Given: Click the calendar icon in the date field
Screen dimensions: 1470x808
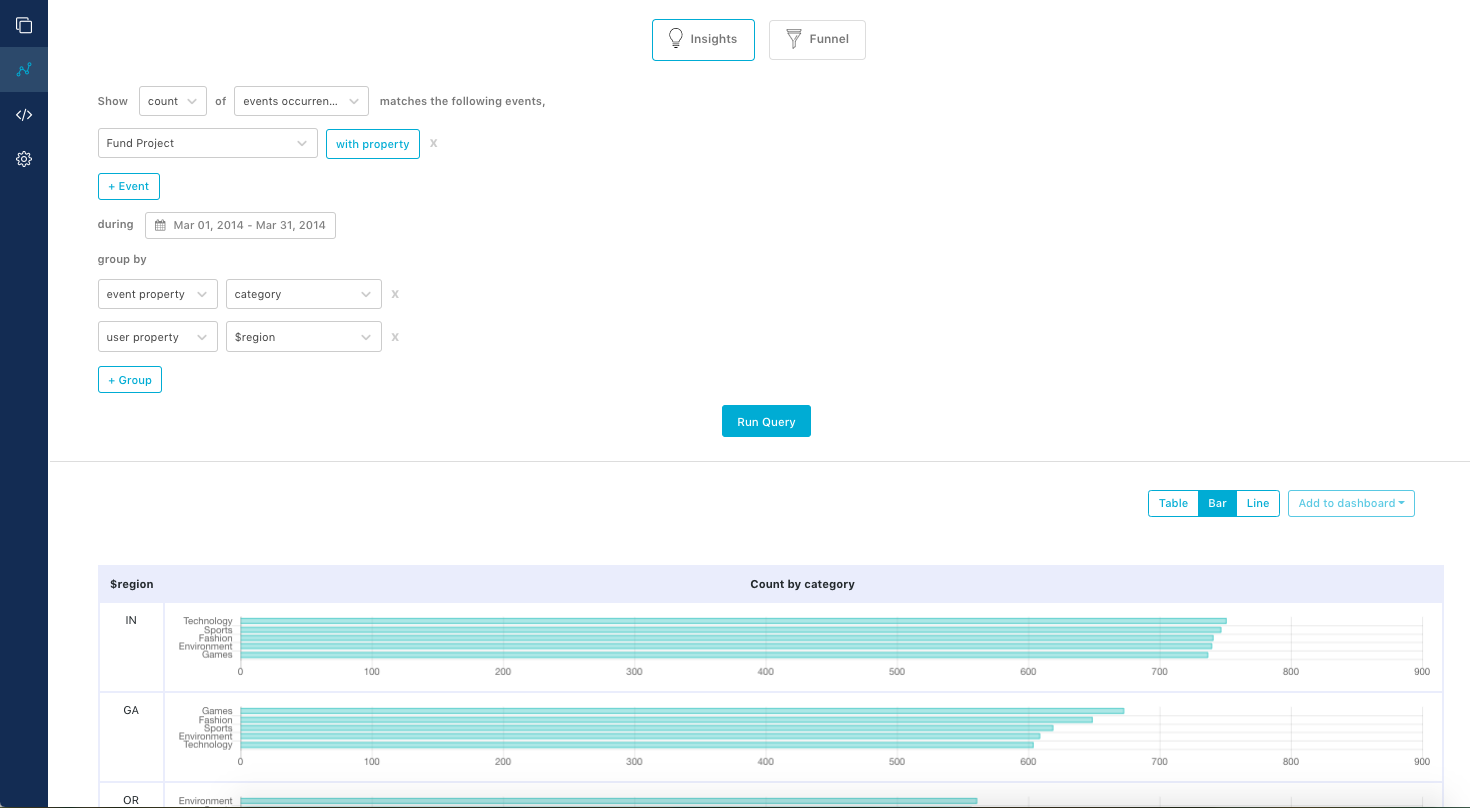Looking at the screenshot, I should point(160,225).
